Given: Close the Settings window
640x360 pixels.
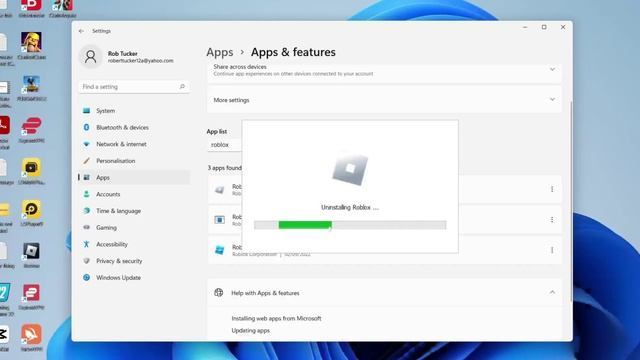Looking at the screenshot, I should click(563, 27).
